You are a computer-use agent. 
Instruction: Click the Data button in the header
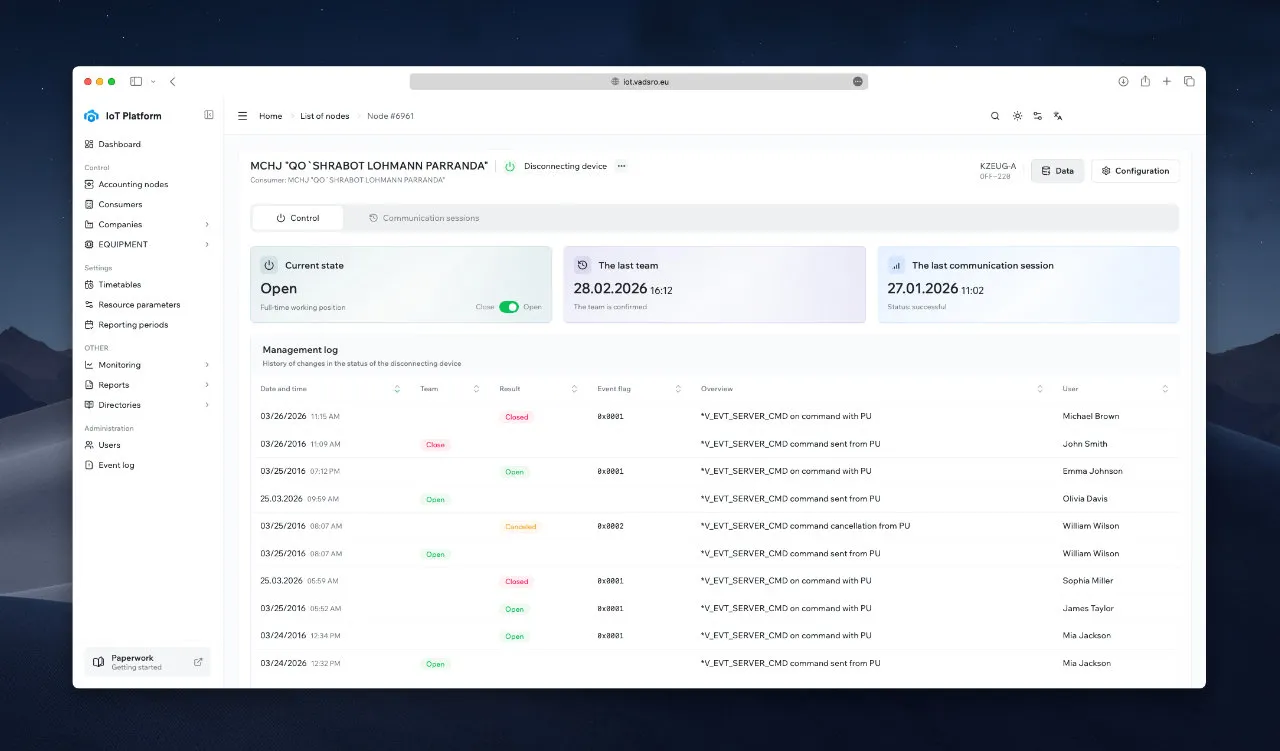(x=1057, y=170)
